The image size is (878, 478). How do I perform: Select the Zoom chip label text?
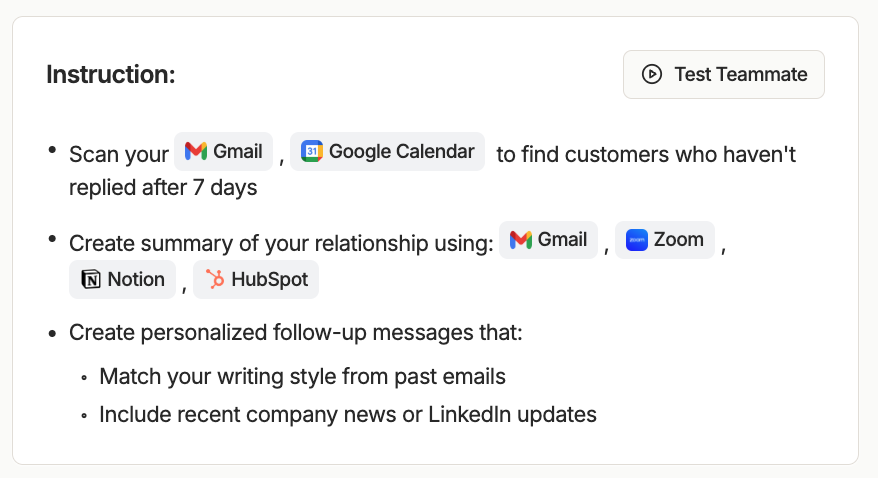pyautogui.click(x=678, y=240)
